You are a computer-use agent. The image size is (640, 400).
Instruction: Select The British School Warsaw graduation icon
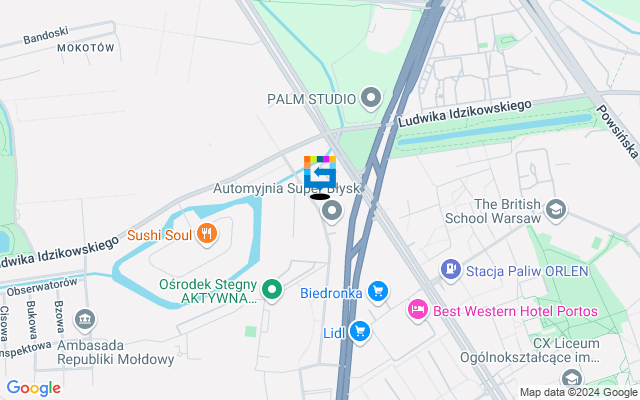coord(556,210)
